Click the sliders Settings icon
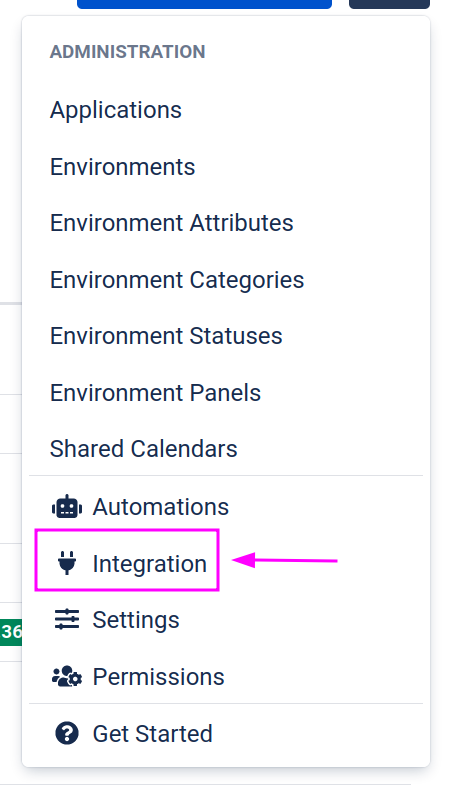This screenshot has height=785, width=455. 67,619
